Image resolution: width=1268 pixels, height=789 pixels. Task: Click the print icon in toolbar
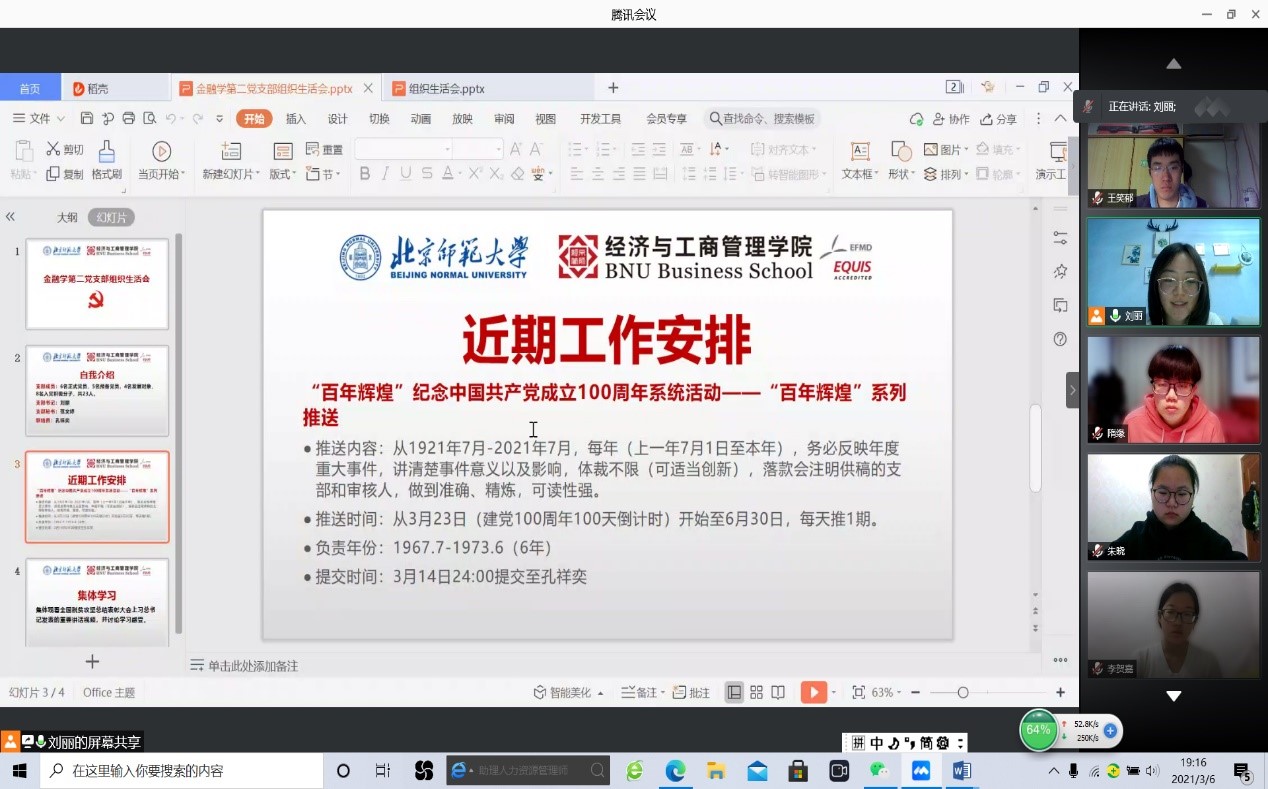(128, 119)
